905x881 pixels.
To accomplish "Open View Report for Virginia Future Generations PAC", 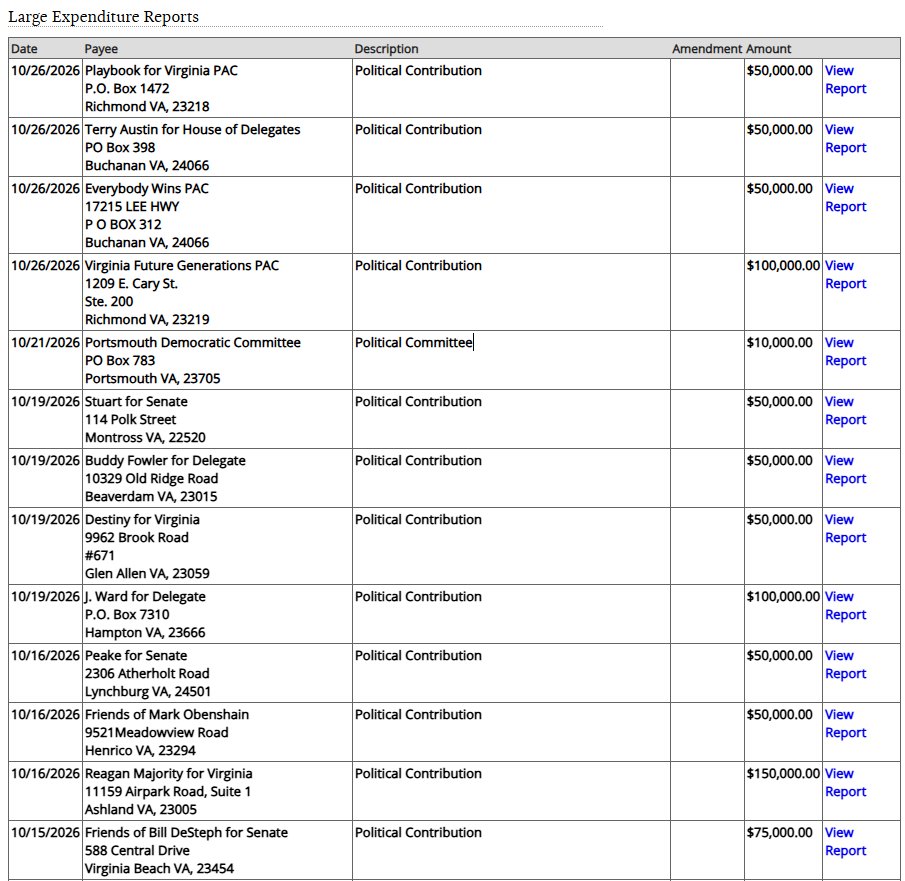I will (846, 275).
